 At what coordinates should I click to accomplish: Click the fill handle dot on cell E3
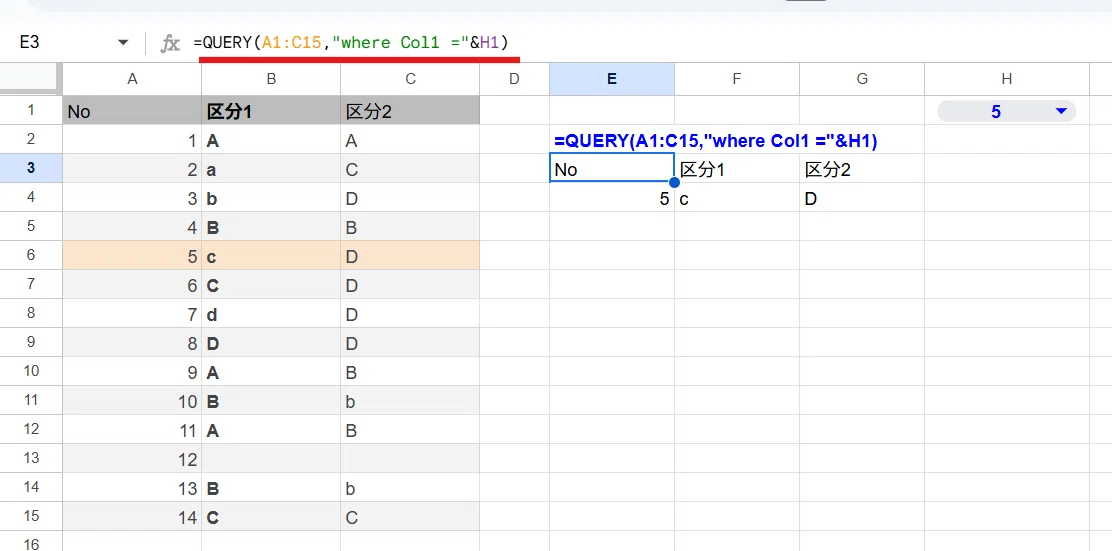click(x=674, y=182)
